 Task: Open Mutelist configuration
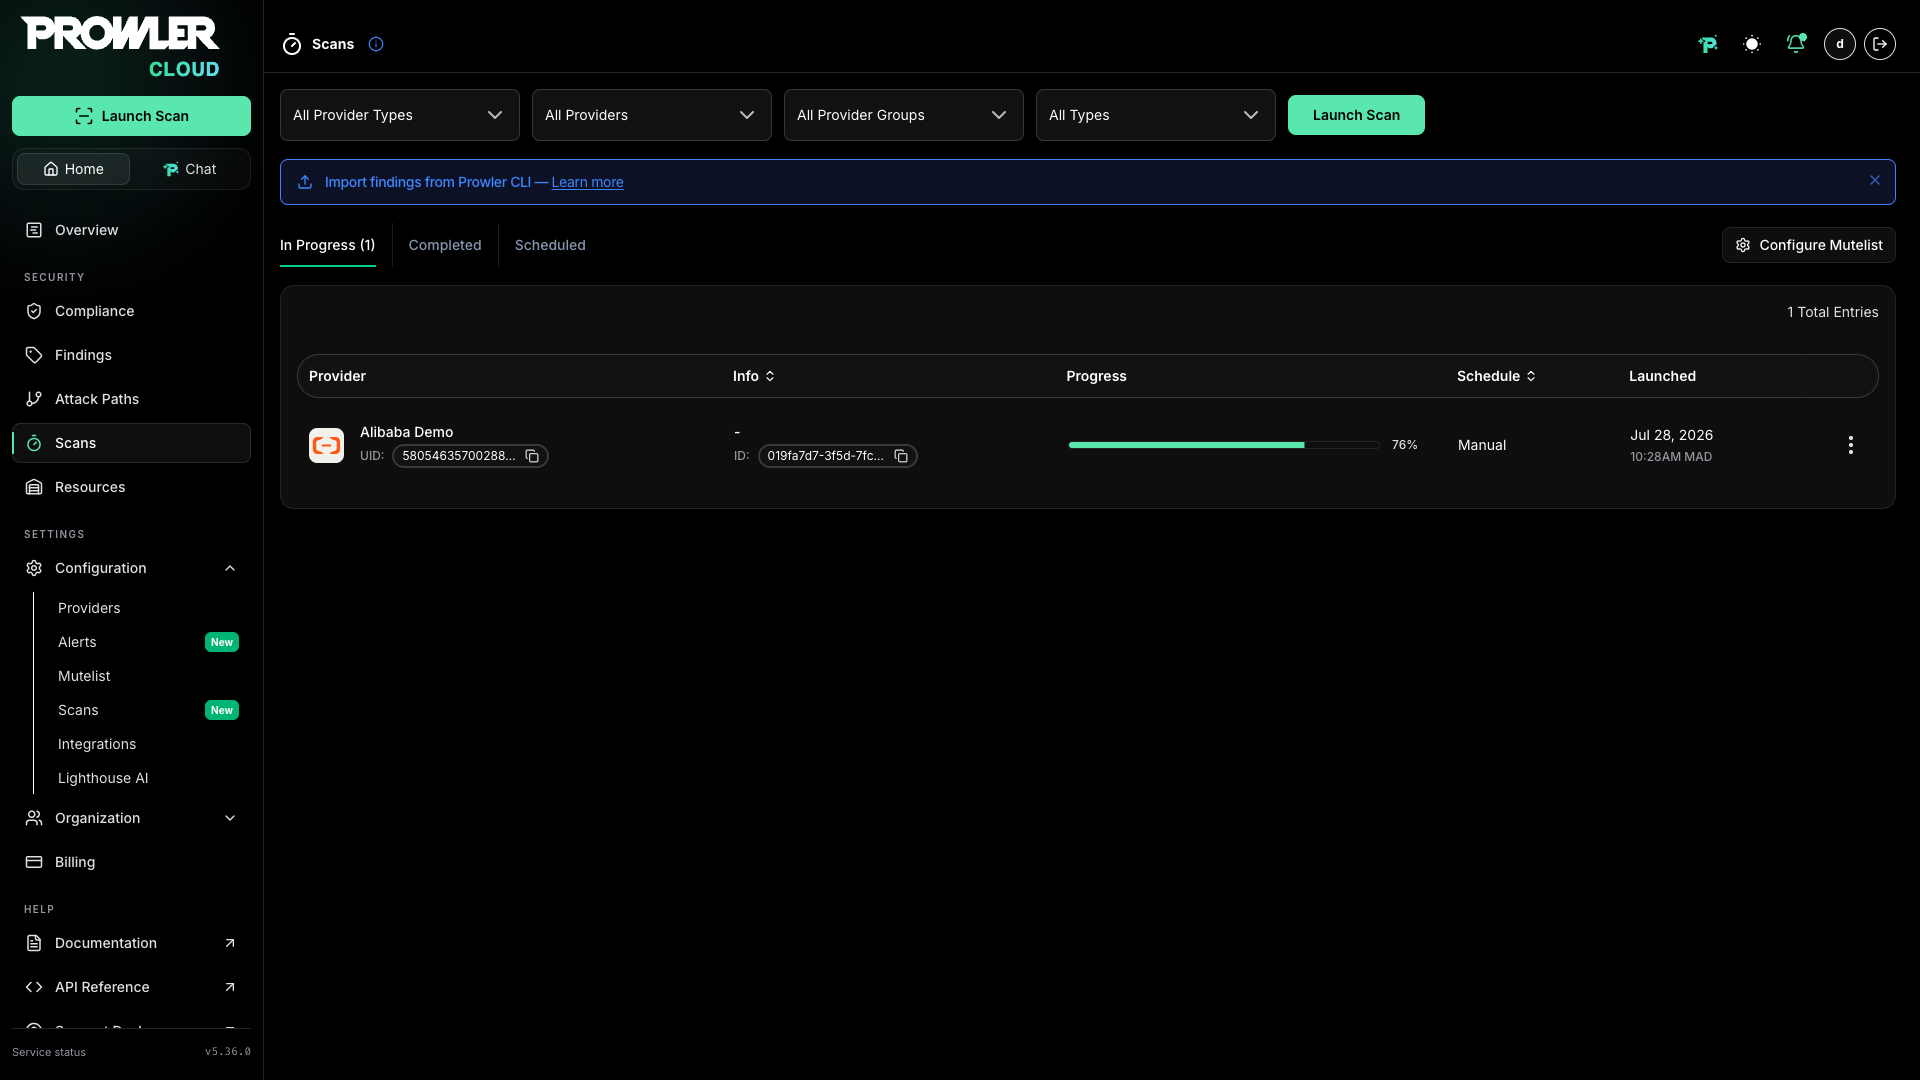click(x=84, y=676)
